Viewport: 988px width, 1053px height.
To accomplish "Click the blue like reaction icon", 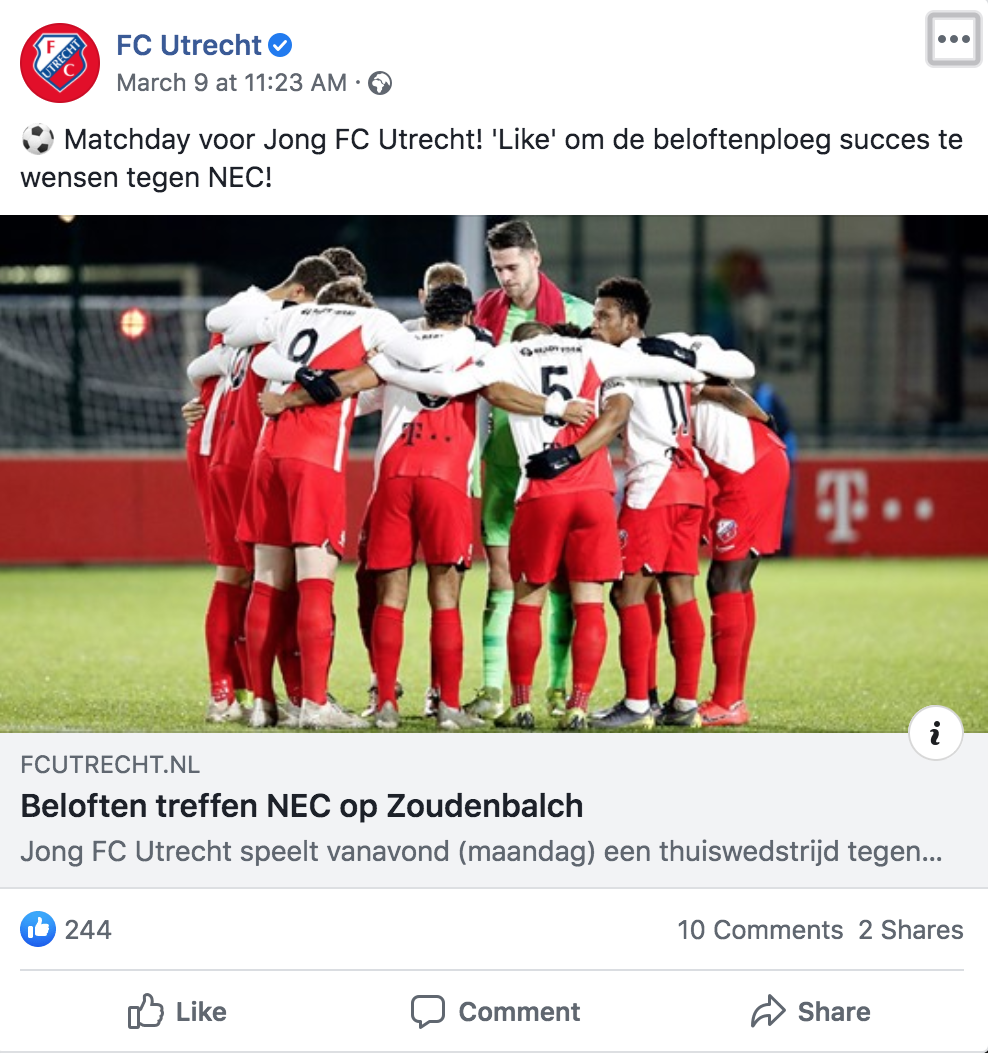I will [38, 929].
